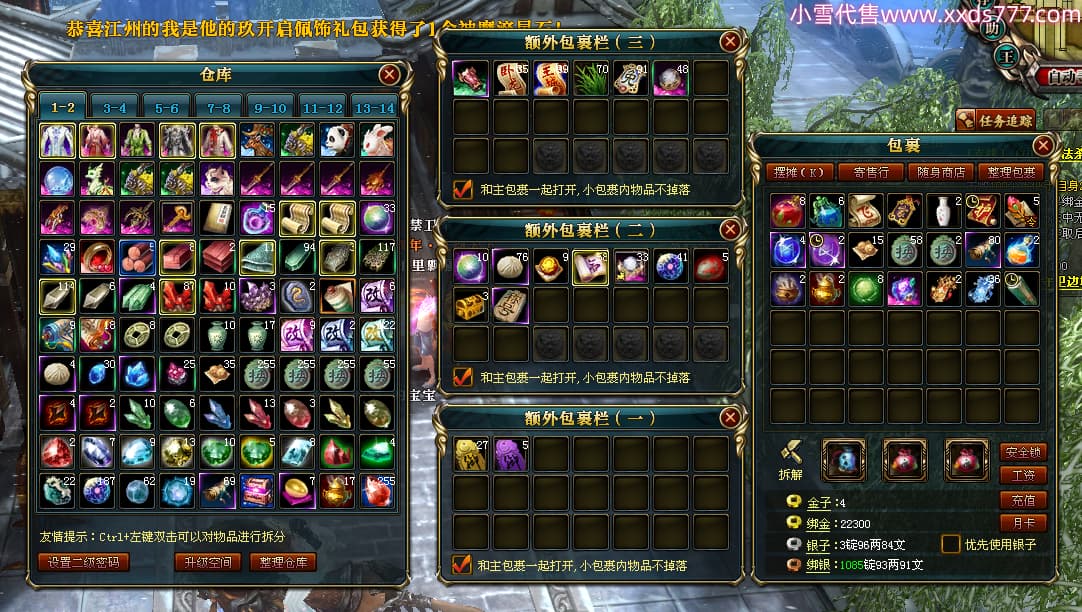Open the 随身商店 shop button
This screenshot has height=612, width=1082.
[941, 172]
